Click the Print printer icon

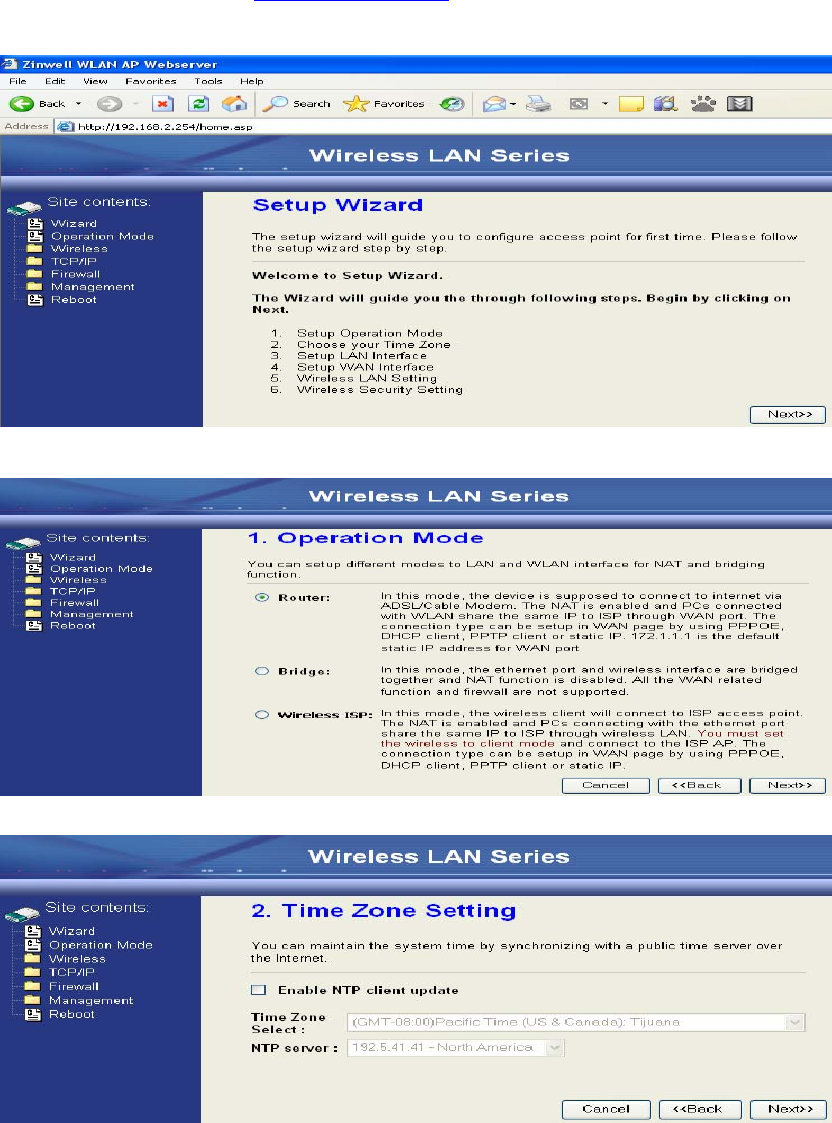point(538,105)
